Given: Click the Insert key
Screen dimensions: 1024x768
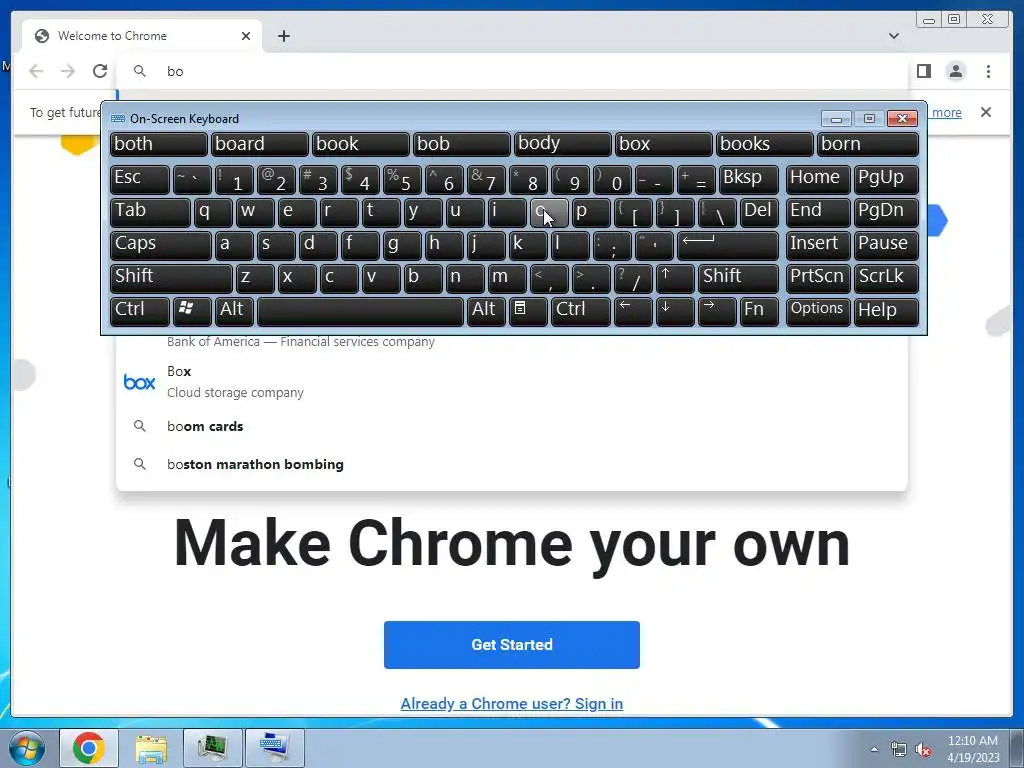Looking at the screenshot, I should coord(818,245).
